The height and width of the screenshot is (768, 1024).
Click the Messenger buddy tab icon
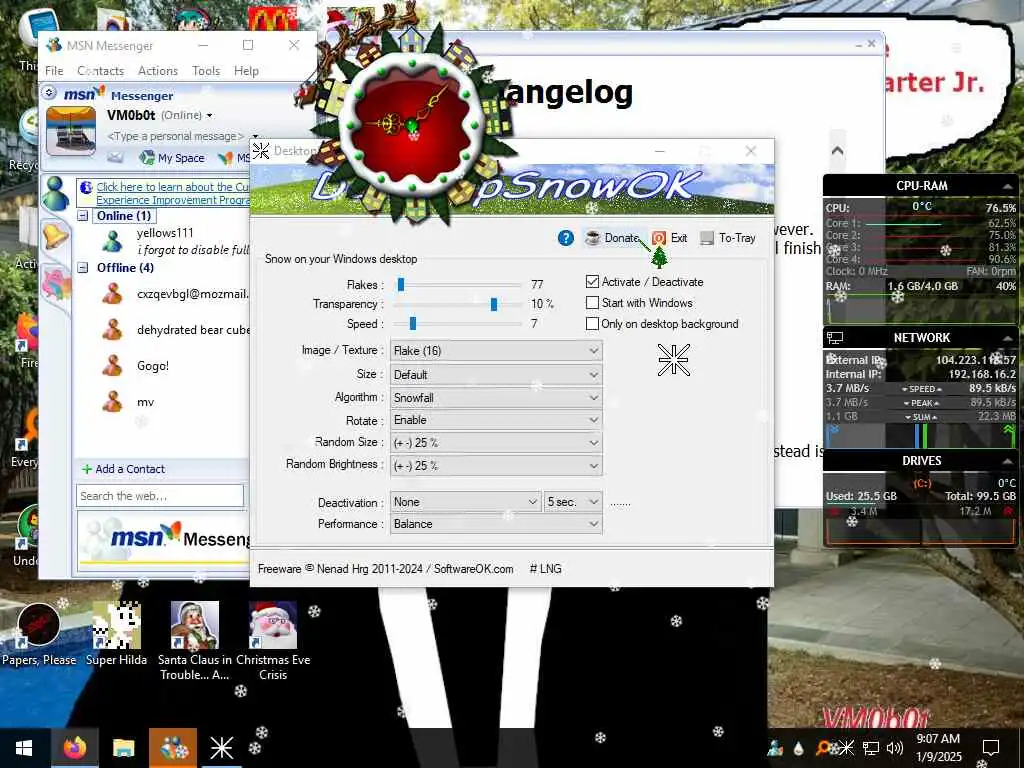(56, 194)
